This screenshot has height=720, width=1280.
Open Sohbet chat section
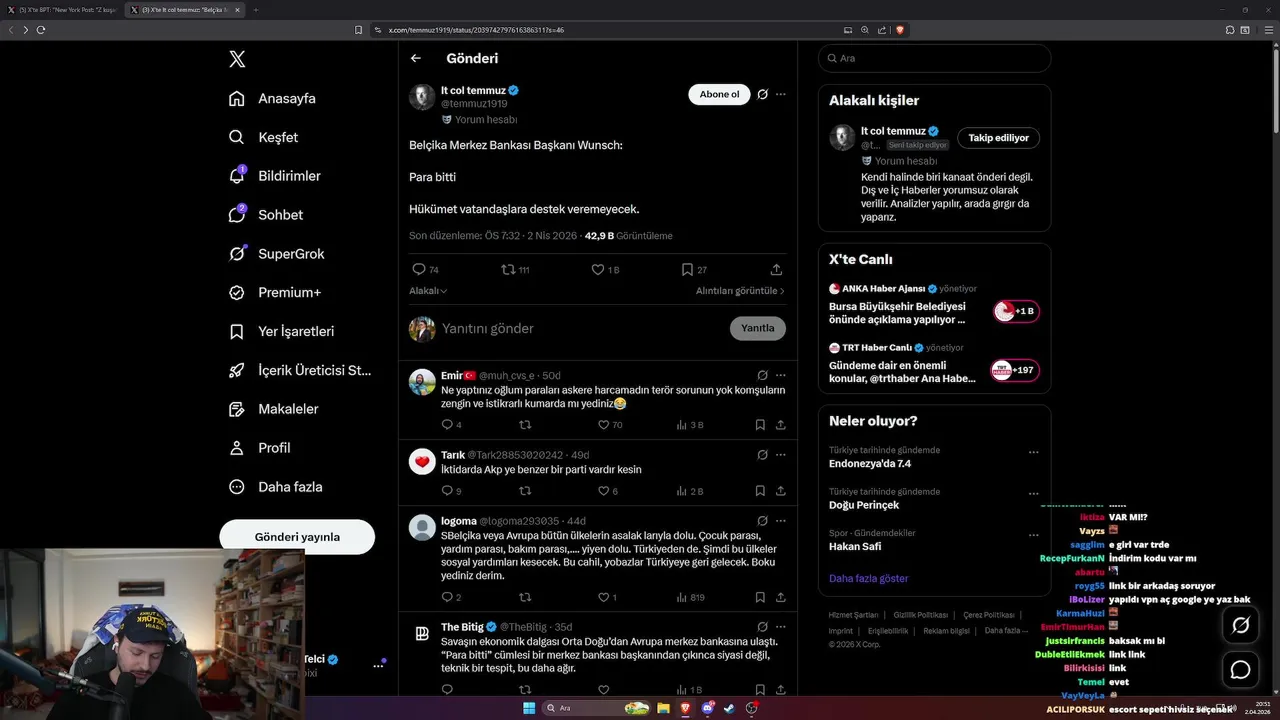(x=266, y=215)
